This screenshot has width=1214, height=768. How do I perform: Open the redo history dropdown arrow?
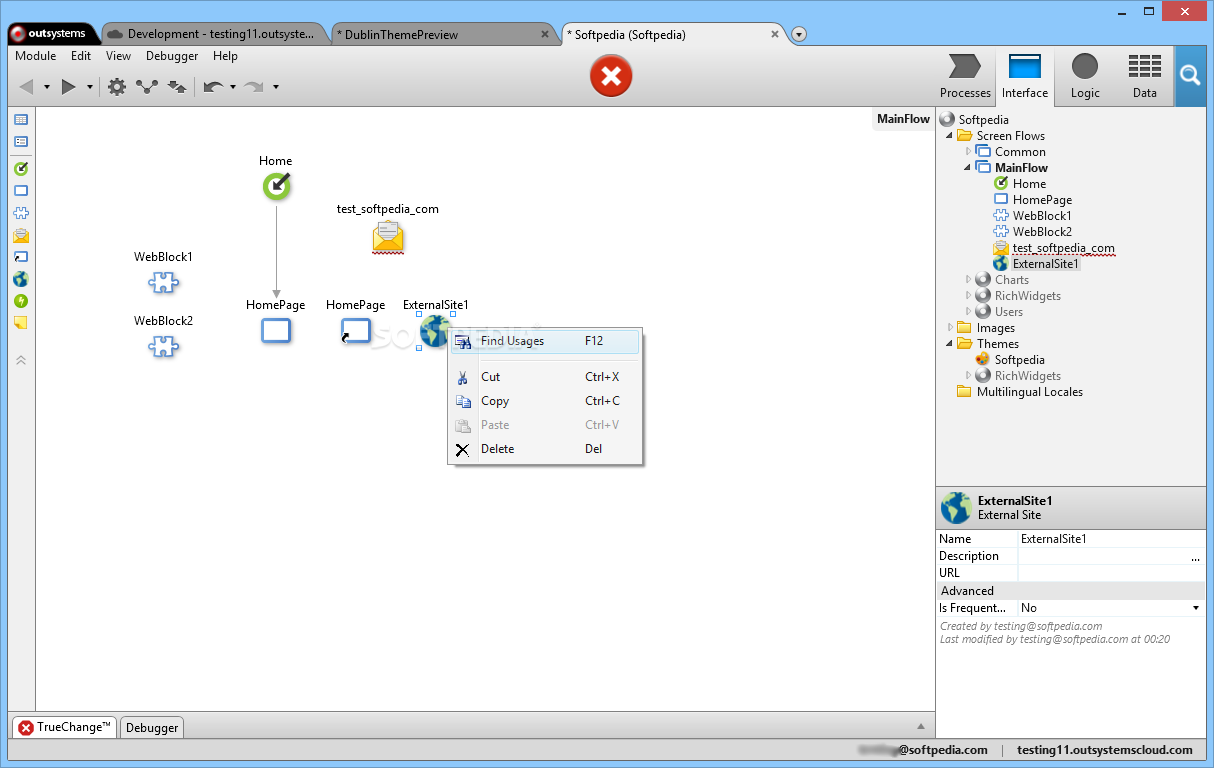275,87
